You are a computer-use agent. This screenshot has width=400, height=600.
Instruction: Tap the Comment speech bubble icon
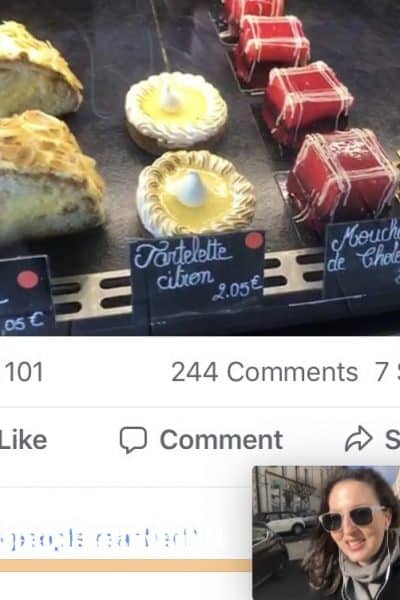[133, 440]
